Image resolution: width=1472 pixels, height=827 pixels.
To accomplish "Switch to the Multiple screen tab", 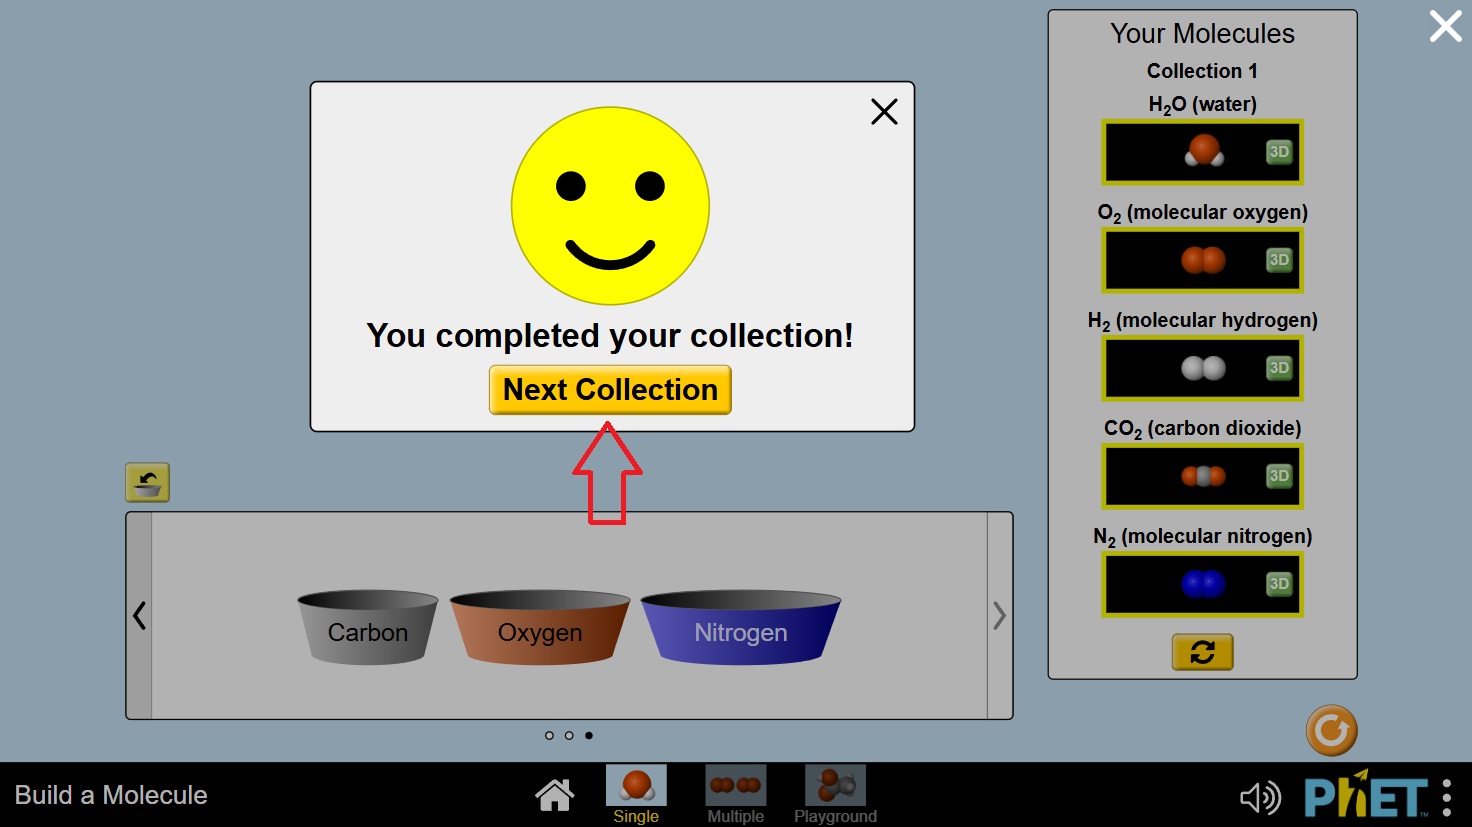I will (735, 795).
